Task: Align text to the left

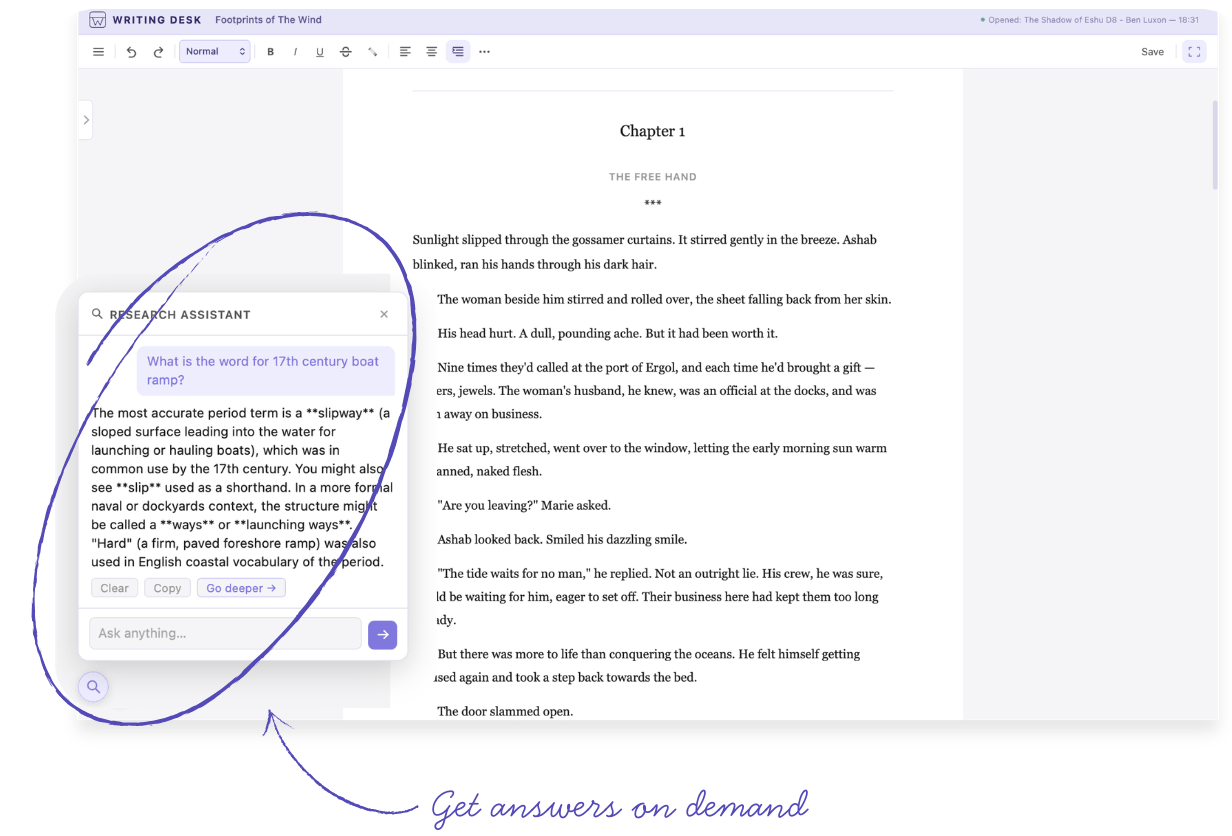Action: pyautogui.click(x=405, y=52)
